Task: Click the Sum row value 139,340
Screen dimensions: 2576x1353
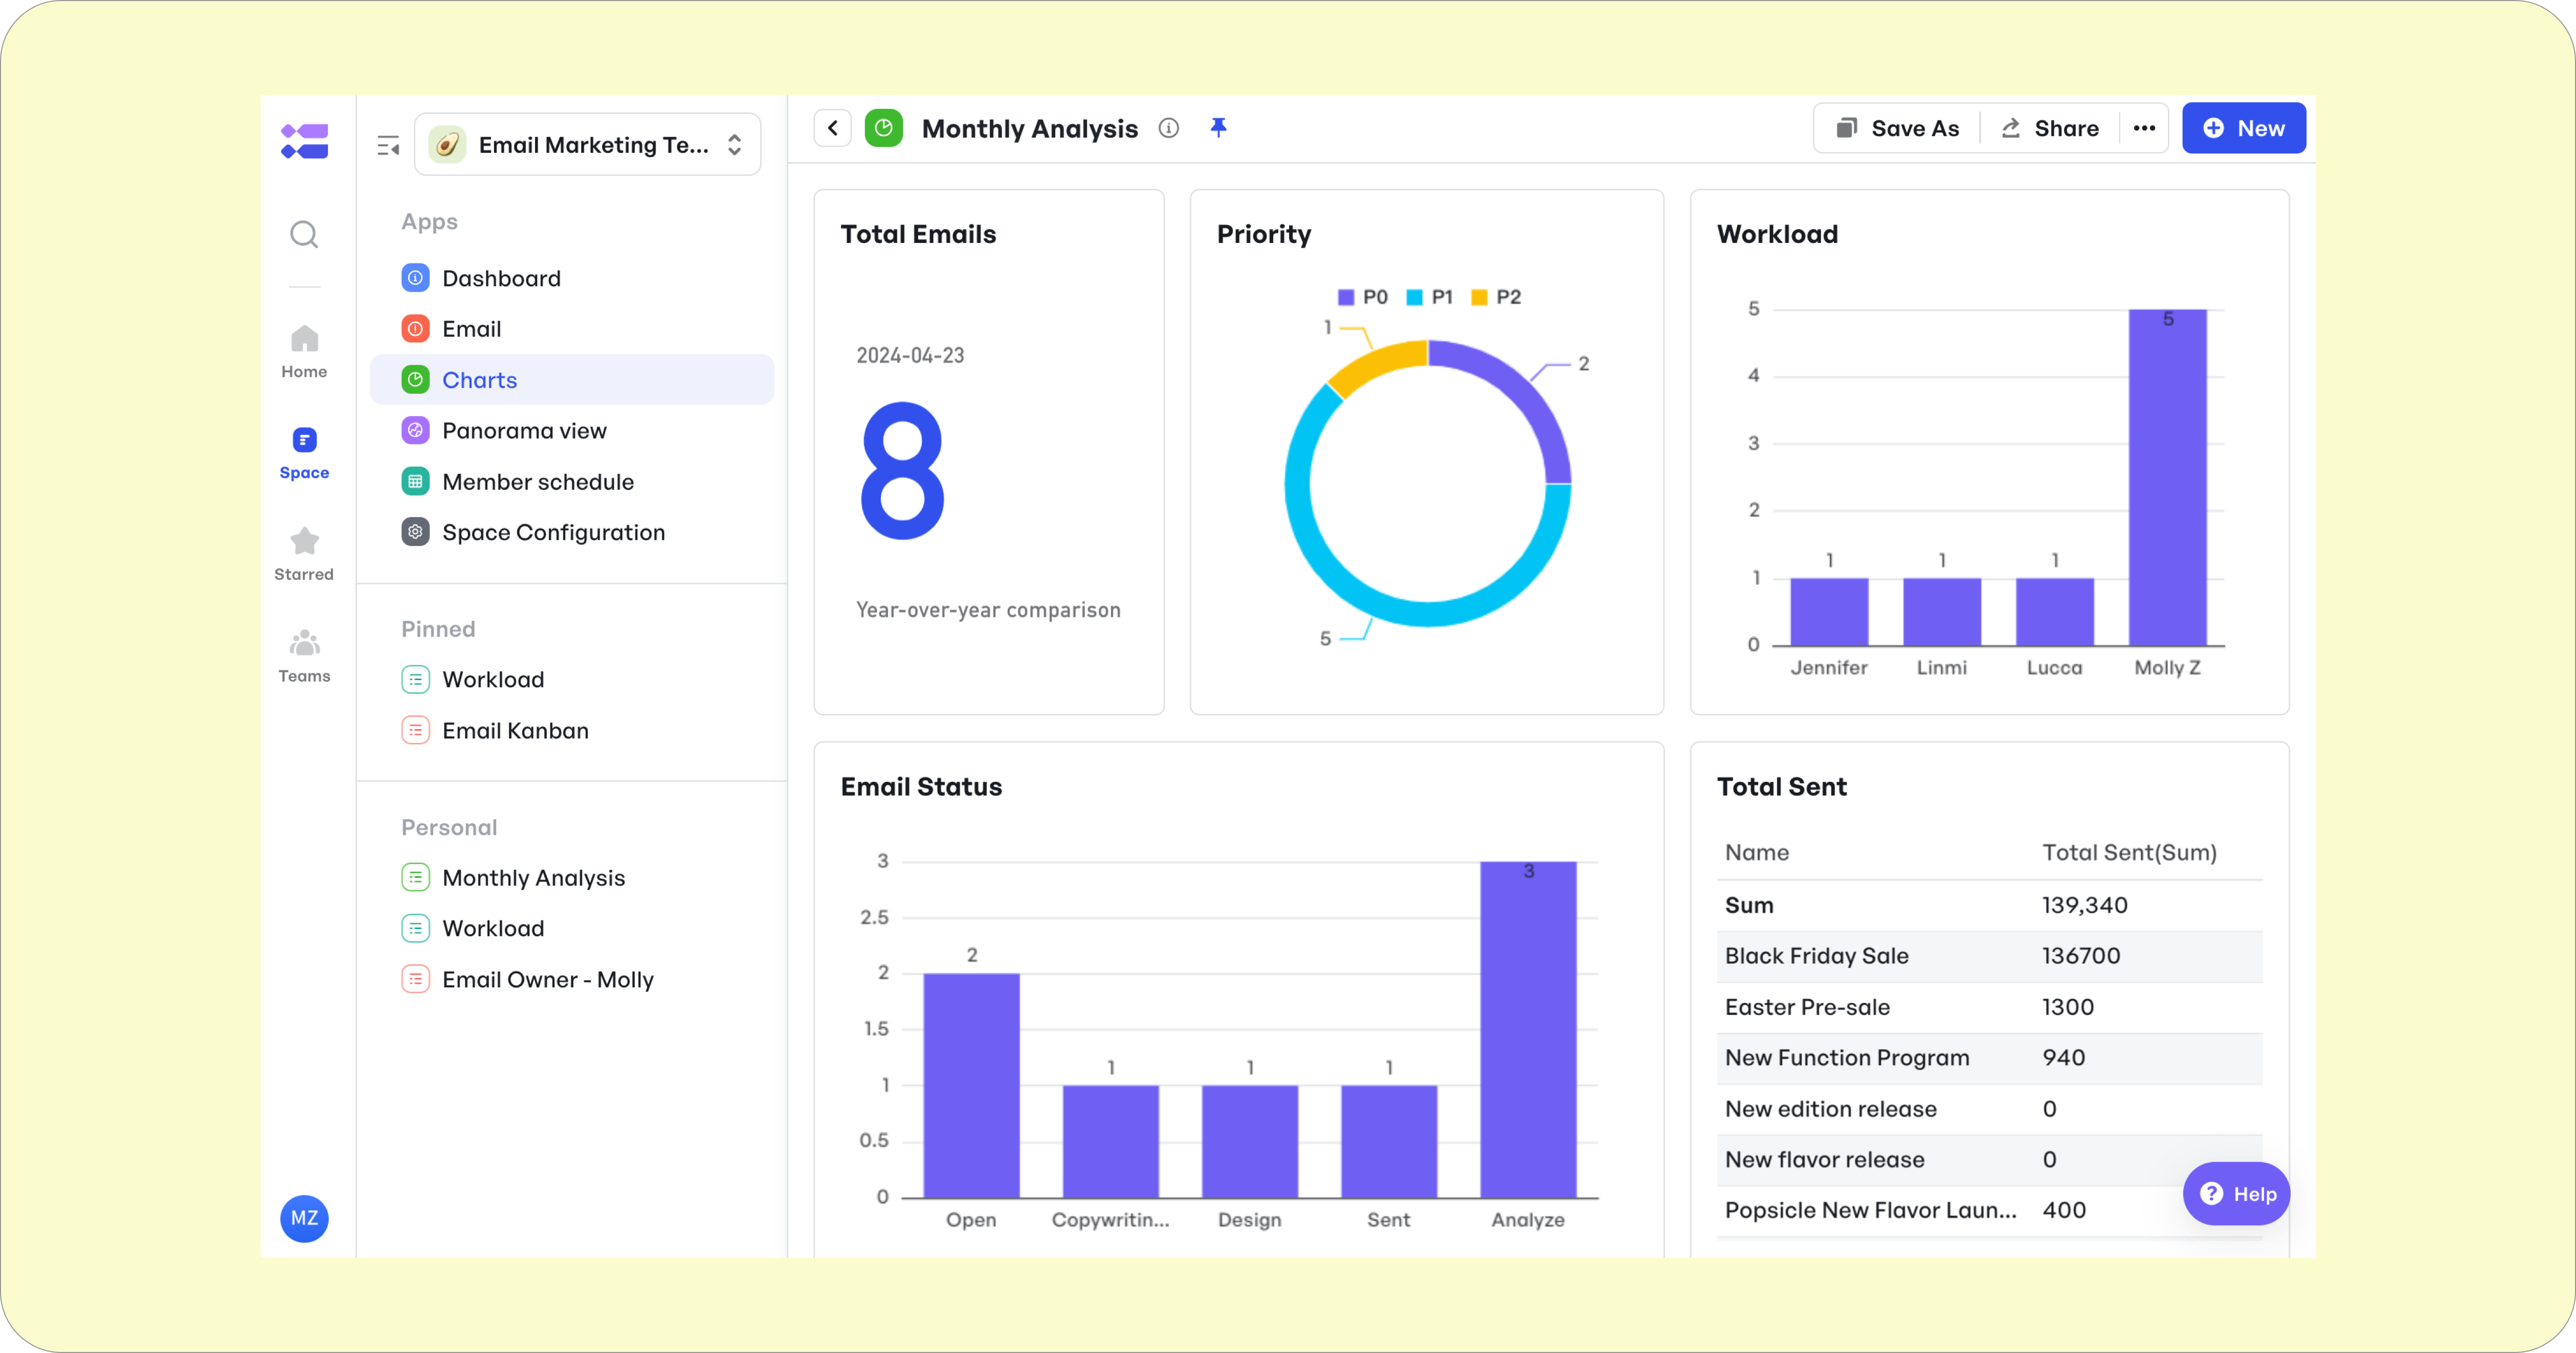Action: 2085,905
